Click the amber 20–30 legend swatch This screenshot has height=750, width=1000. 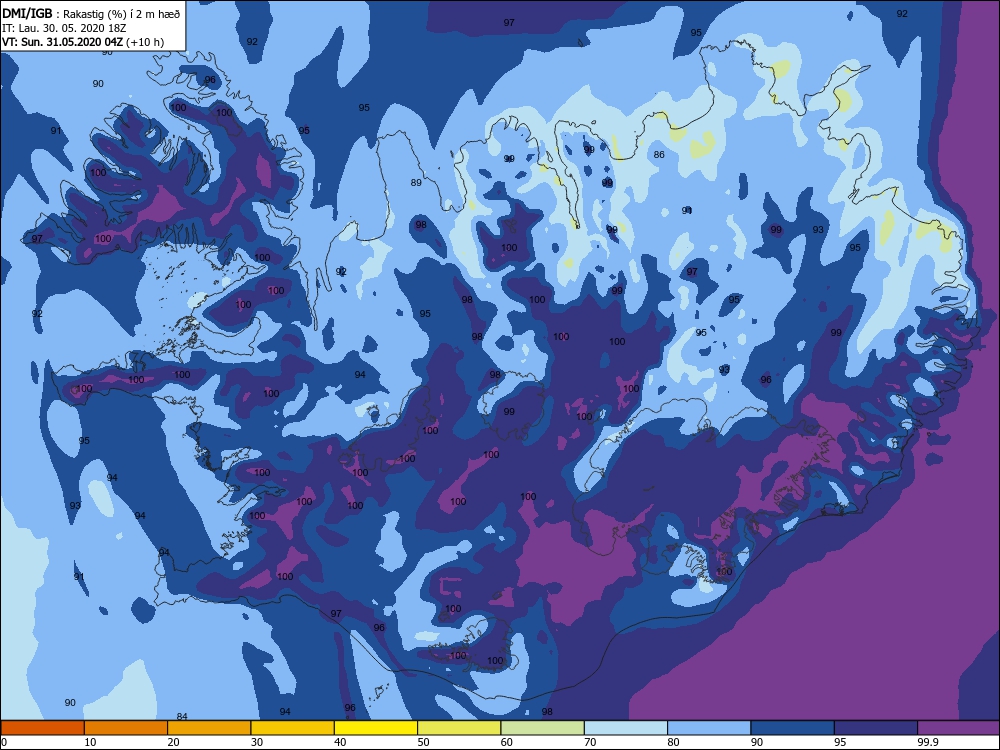pyautogui.click(x=209, y=728)
